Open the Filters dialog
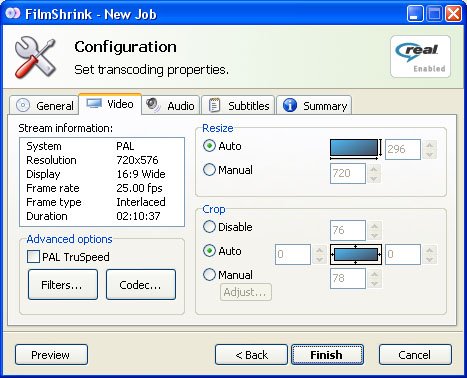This screenshot has height=378, width=467. pyautogui.click(x=63, y=285)
